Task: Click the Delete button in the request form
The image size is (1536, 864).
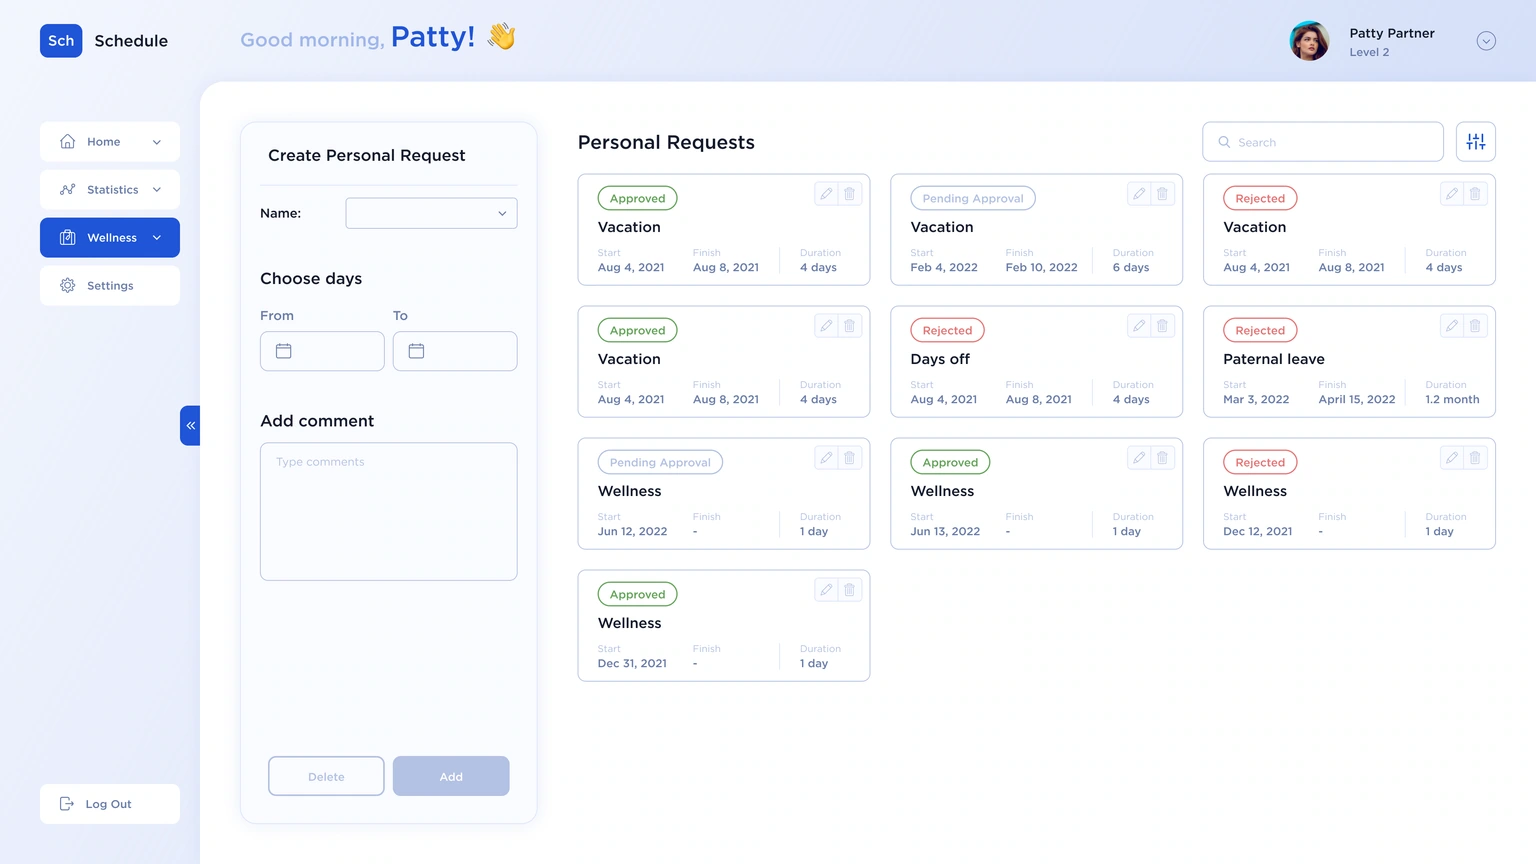Action: [x=326, y=776]
